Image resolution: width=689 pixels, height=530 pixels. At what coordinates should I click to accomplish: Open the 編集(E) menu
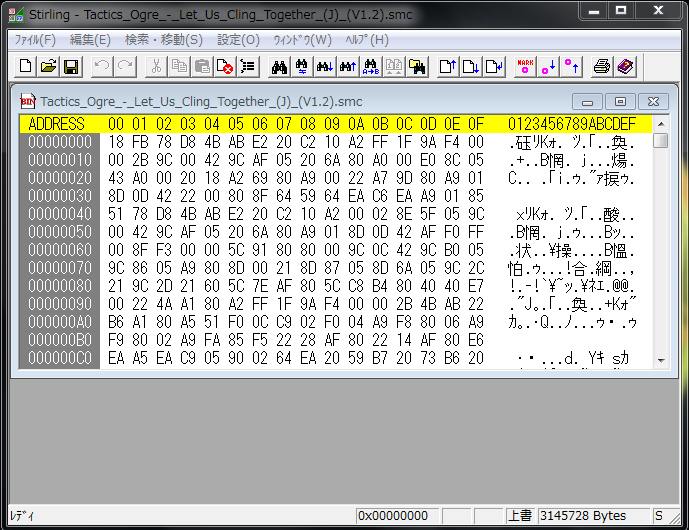coord(90,40)
